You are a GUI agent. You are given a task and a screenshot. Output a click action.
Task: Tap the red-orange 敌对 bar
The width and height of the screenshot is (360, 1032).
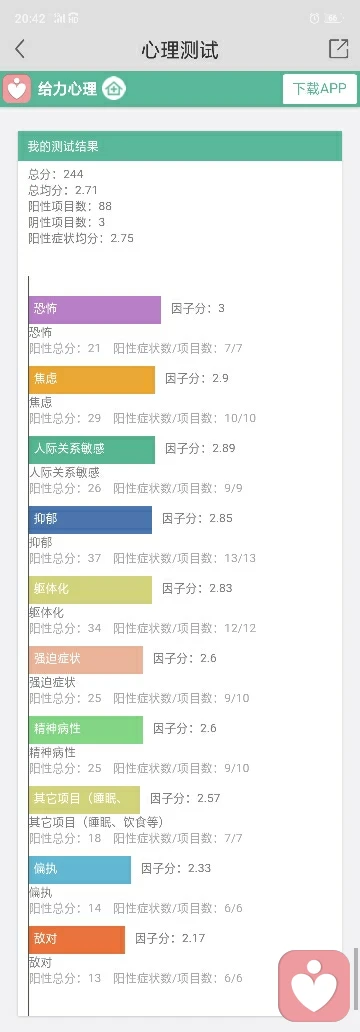pyautogui.click(x=76, y=940)
